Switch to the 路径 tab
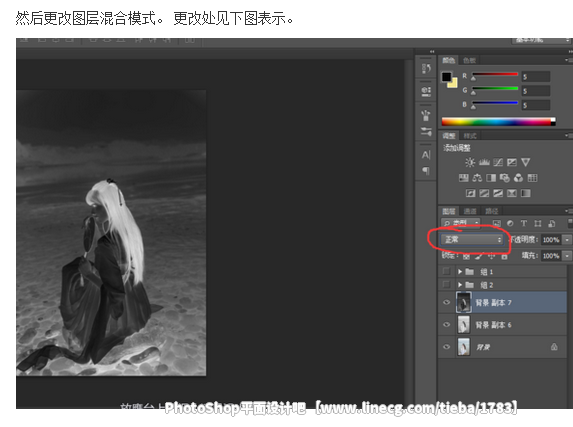The width and height of the screenshot is (573, 427). (492, 211)
